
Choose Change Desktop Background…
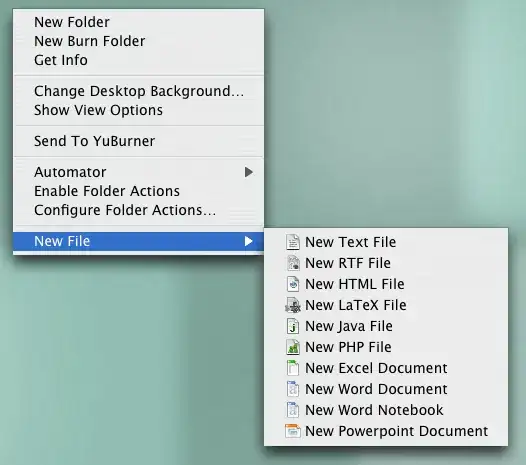point(139,91)
